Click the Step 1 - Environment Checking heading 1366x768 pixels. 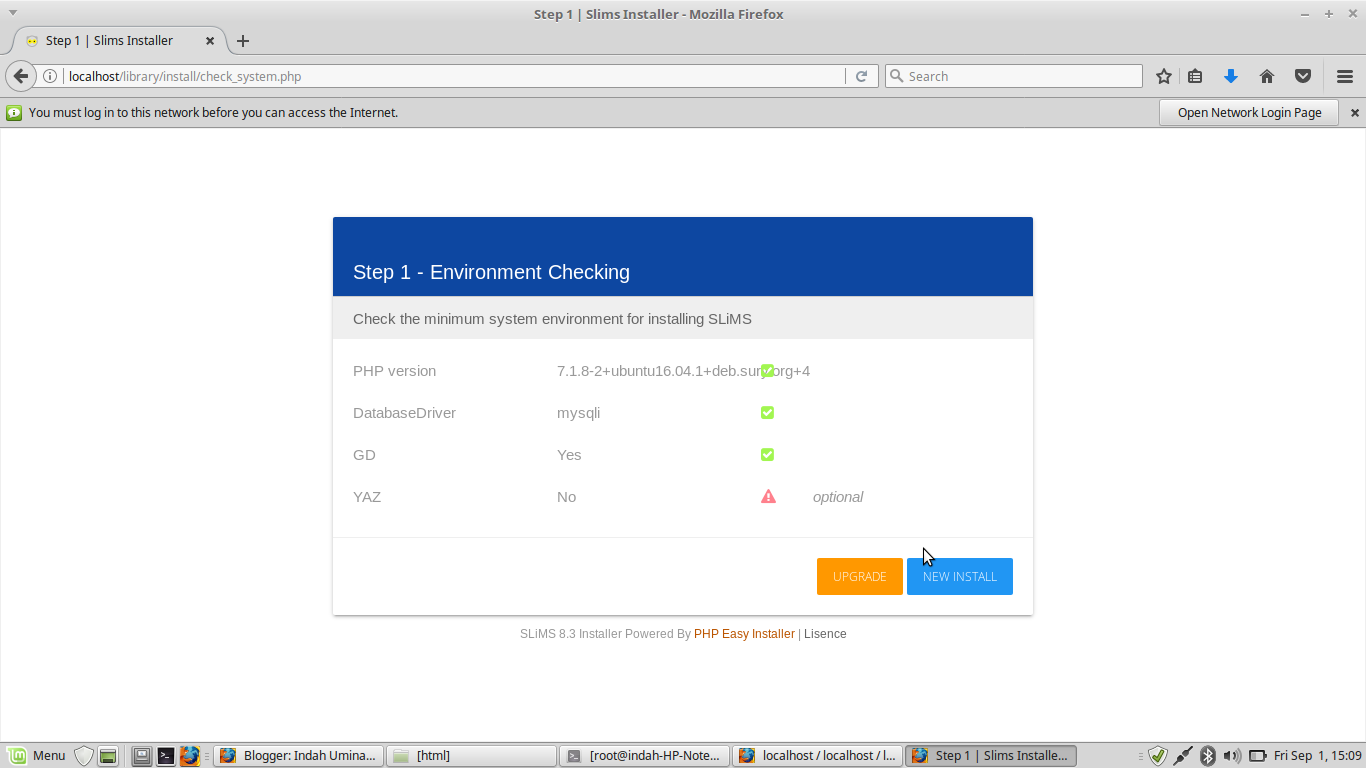491,272
